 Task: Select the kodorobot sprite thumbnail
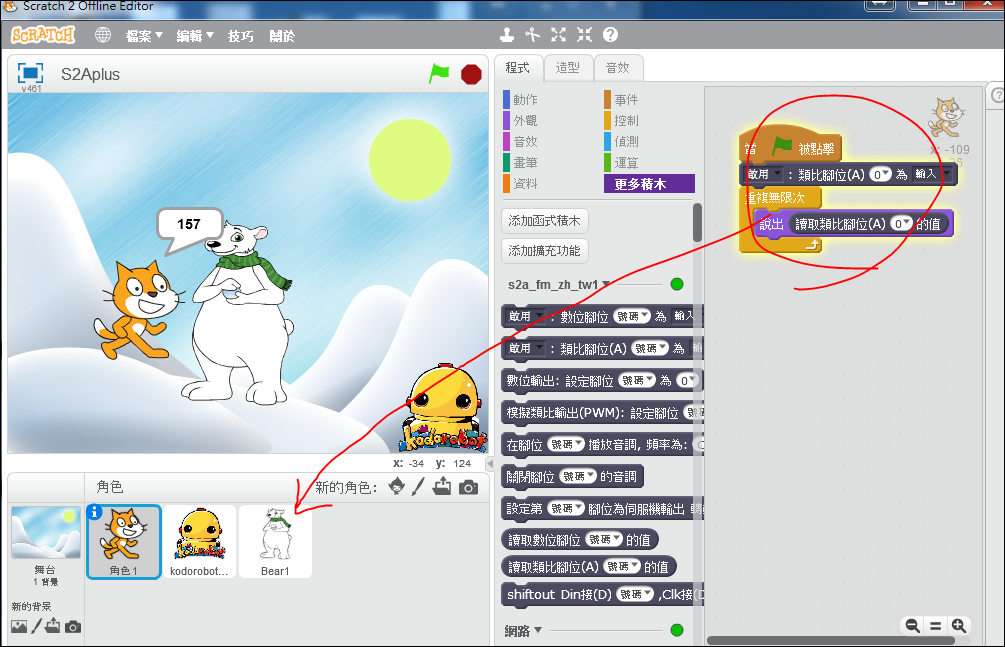(x=199, y=542)
